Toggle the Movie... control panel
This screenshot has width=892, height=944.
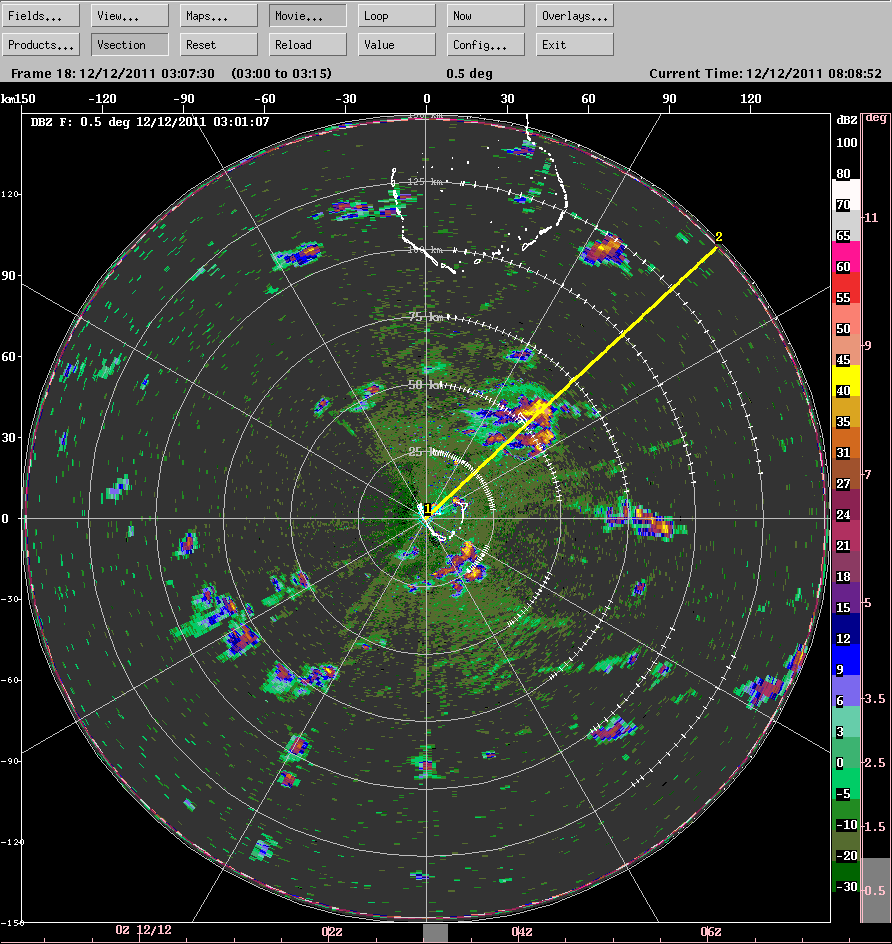308,16
